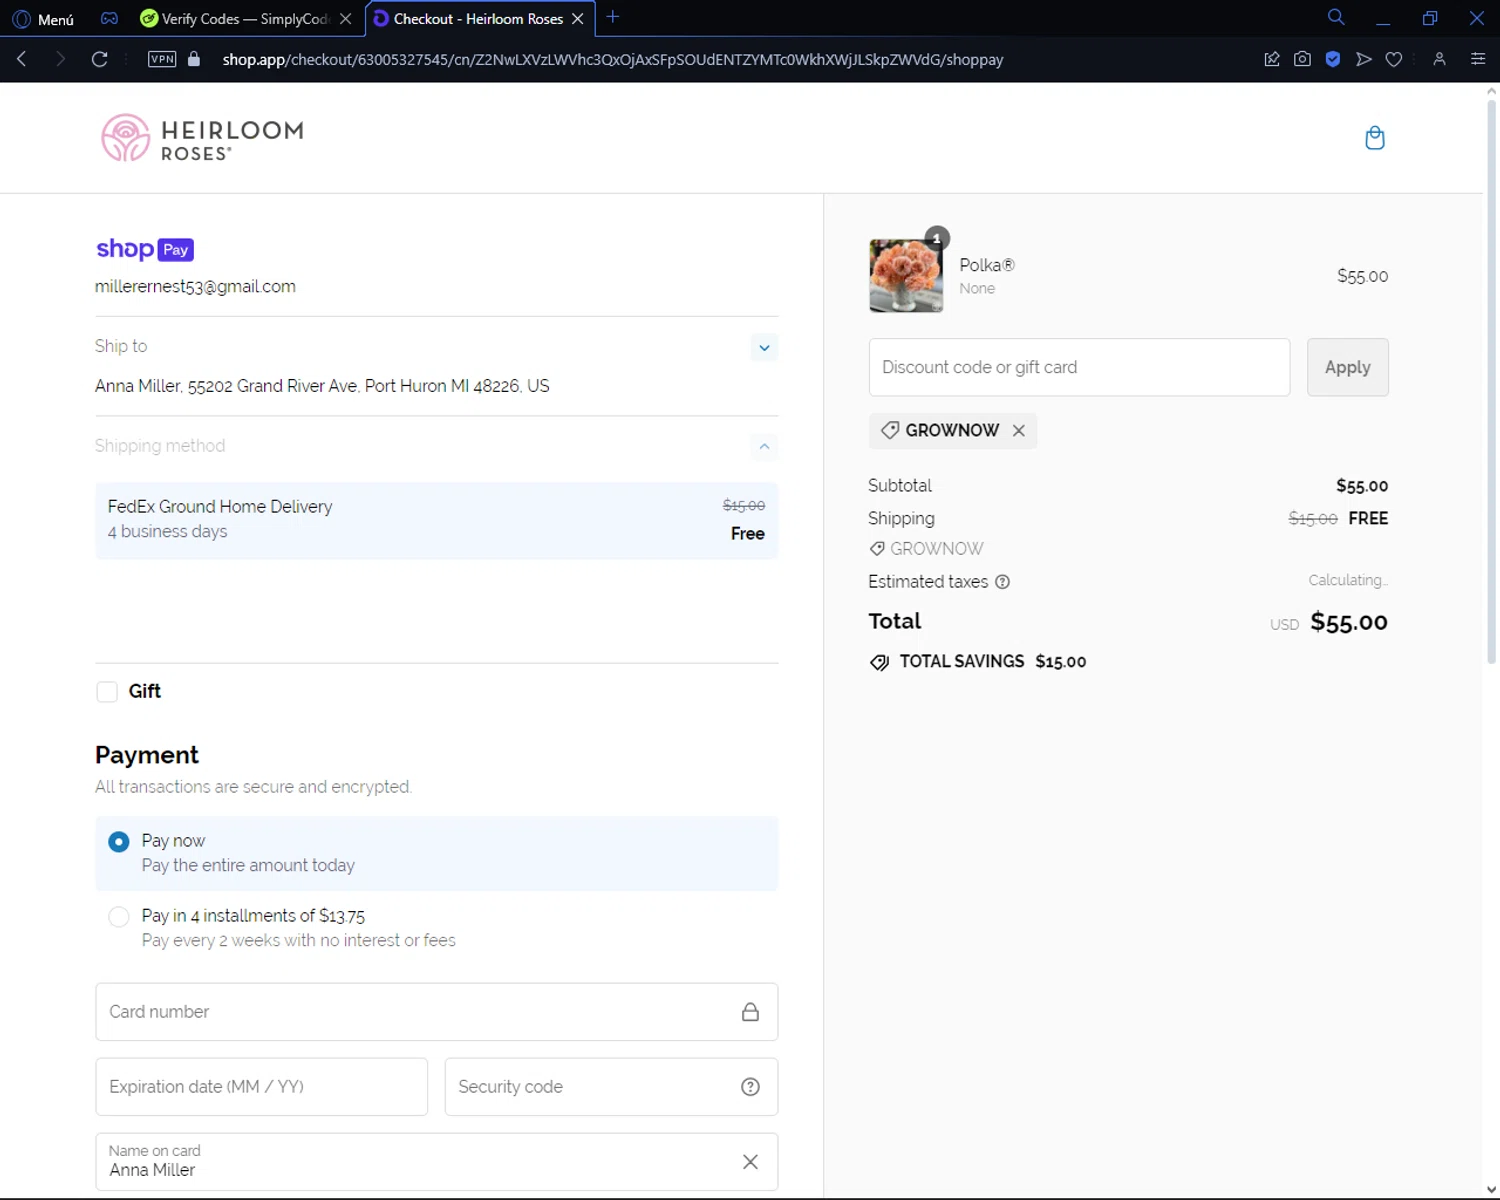Click the FREE shipping value in summary
The height and width of the screenshot is (1200, 1500).
tap(1368, 518)
